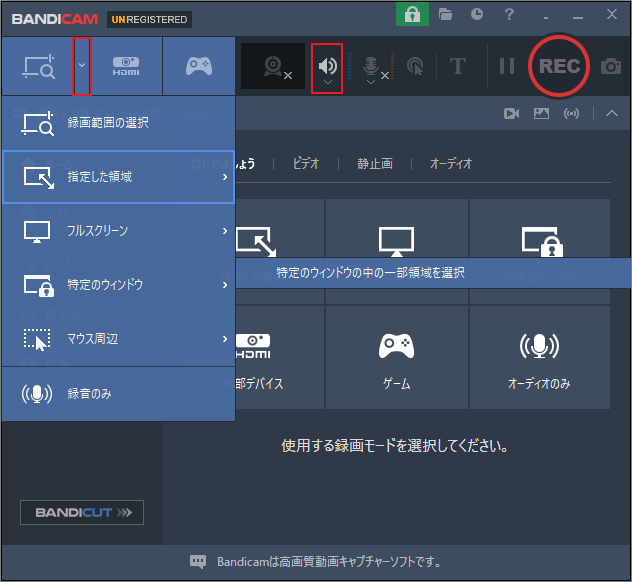Expand the フルスクリーン submenu arrow

[x=225, y=231]
